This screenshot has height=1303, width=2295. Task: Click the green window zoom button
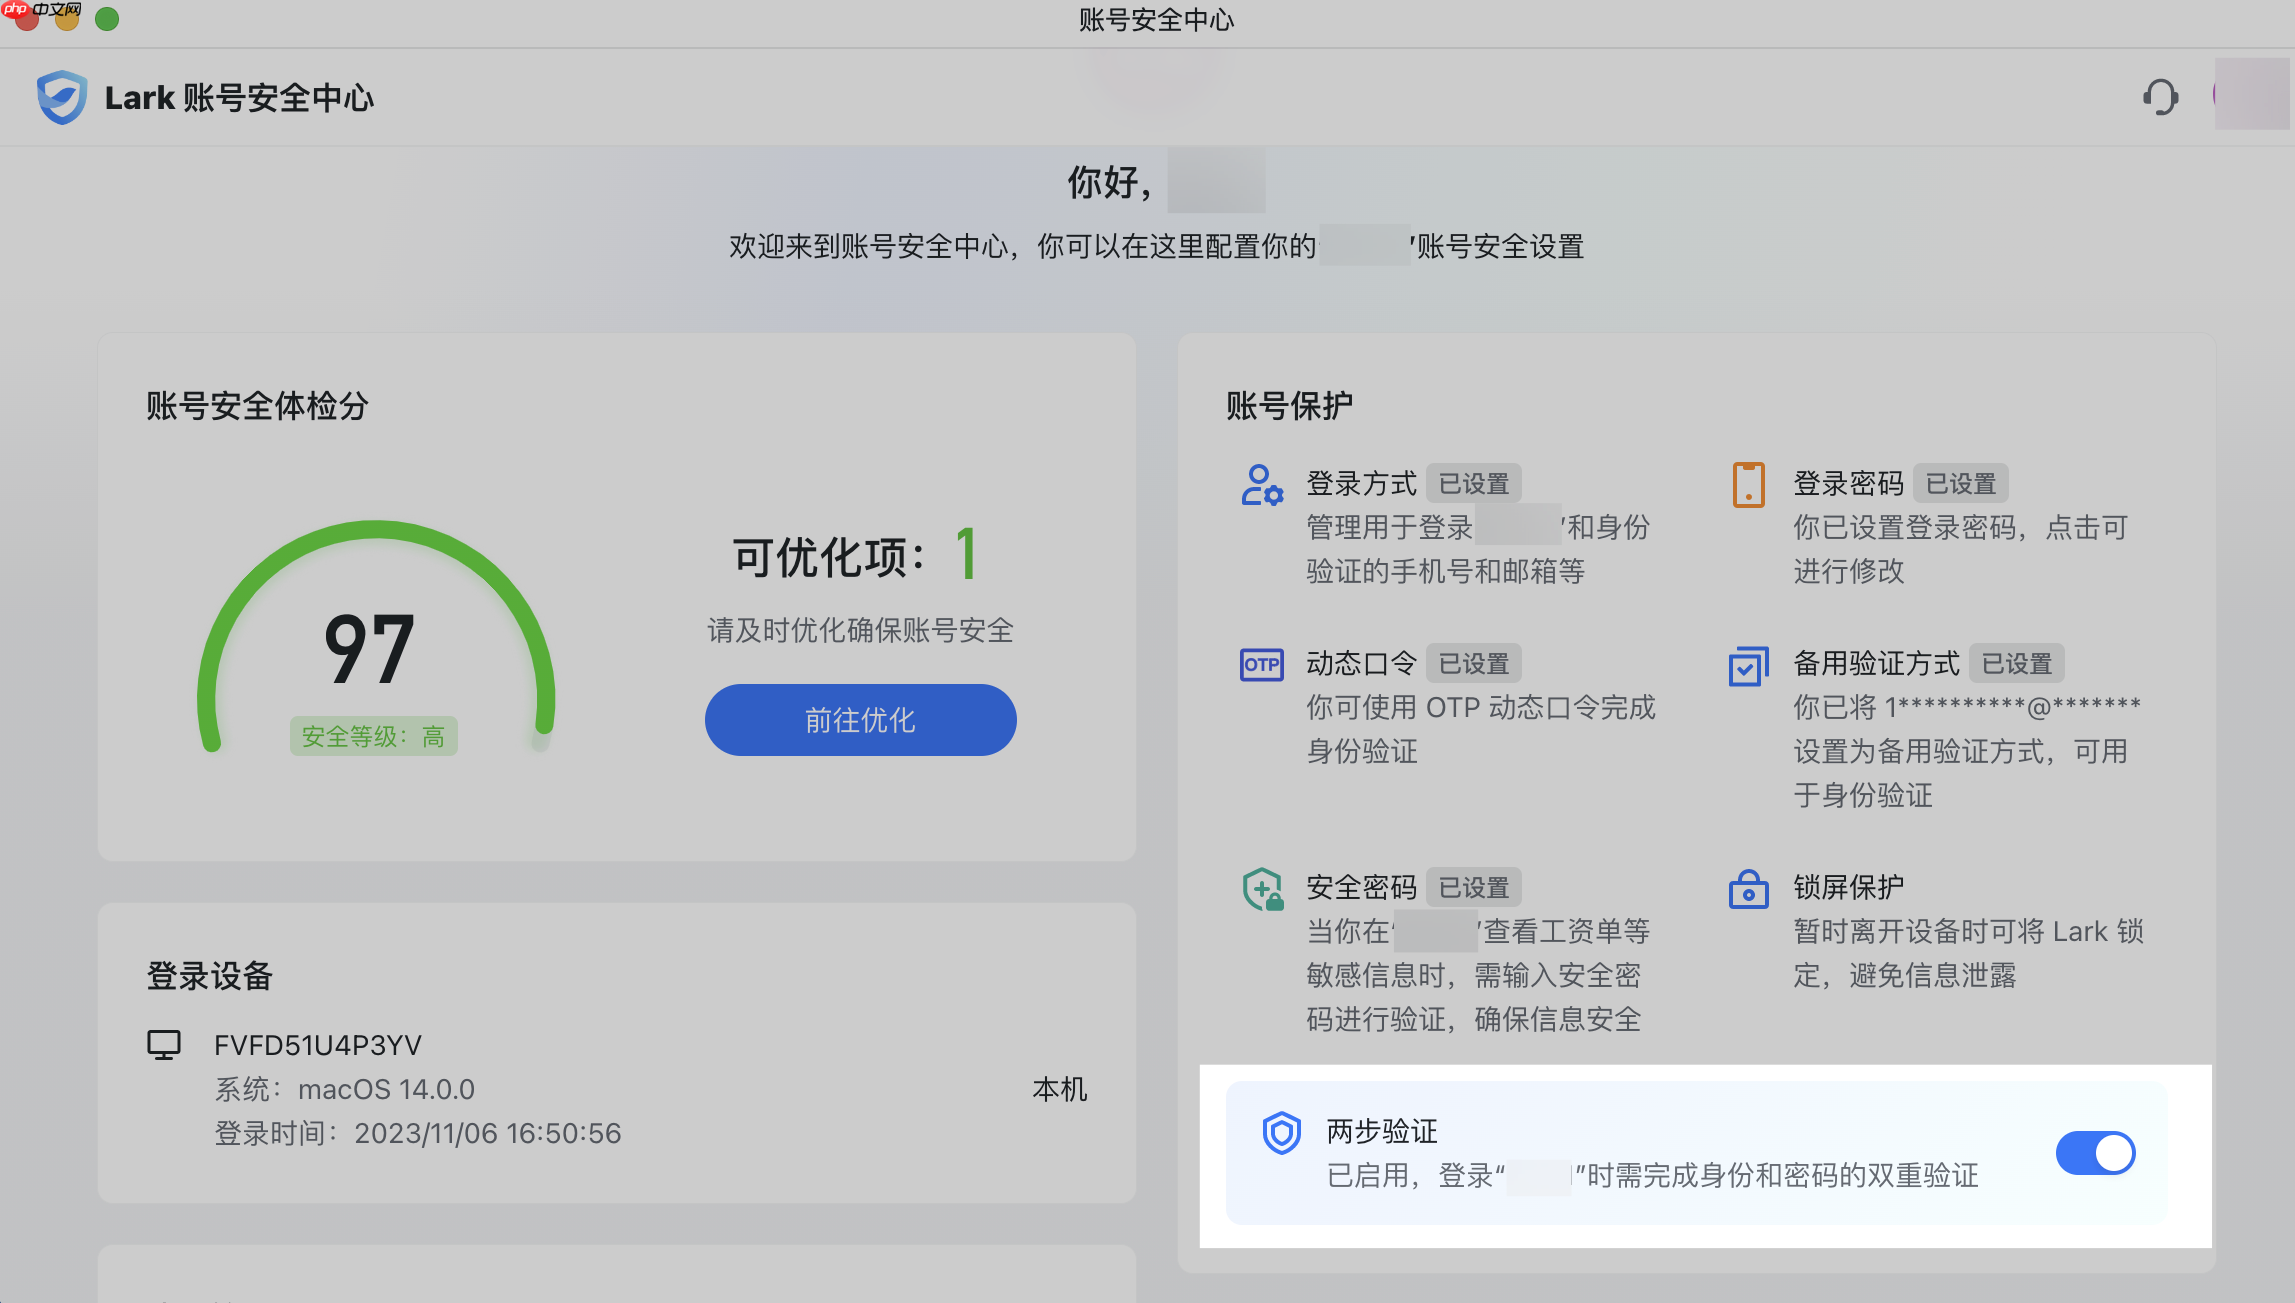click(107, 19)
